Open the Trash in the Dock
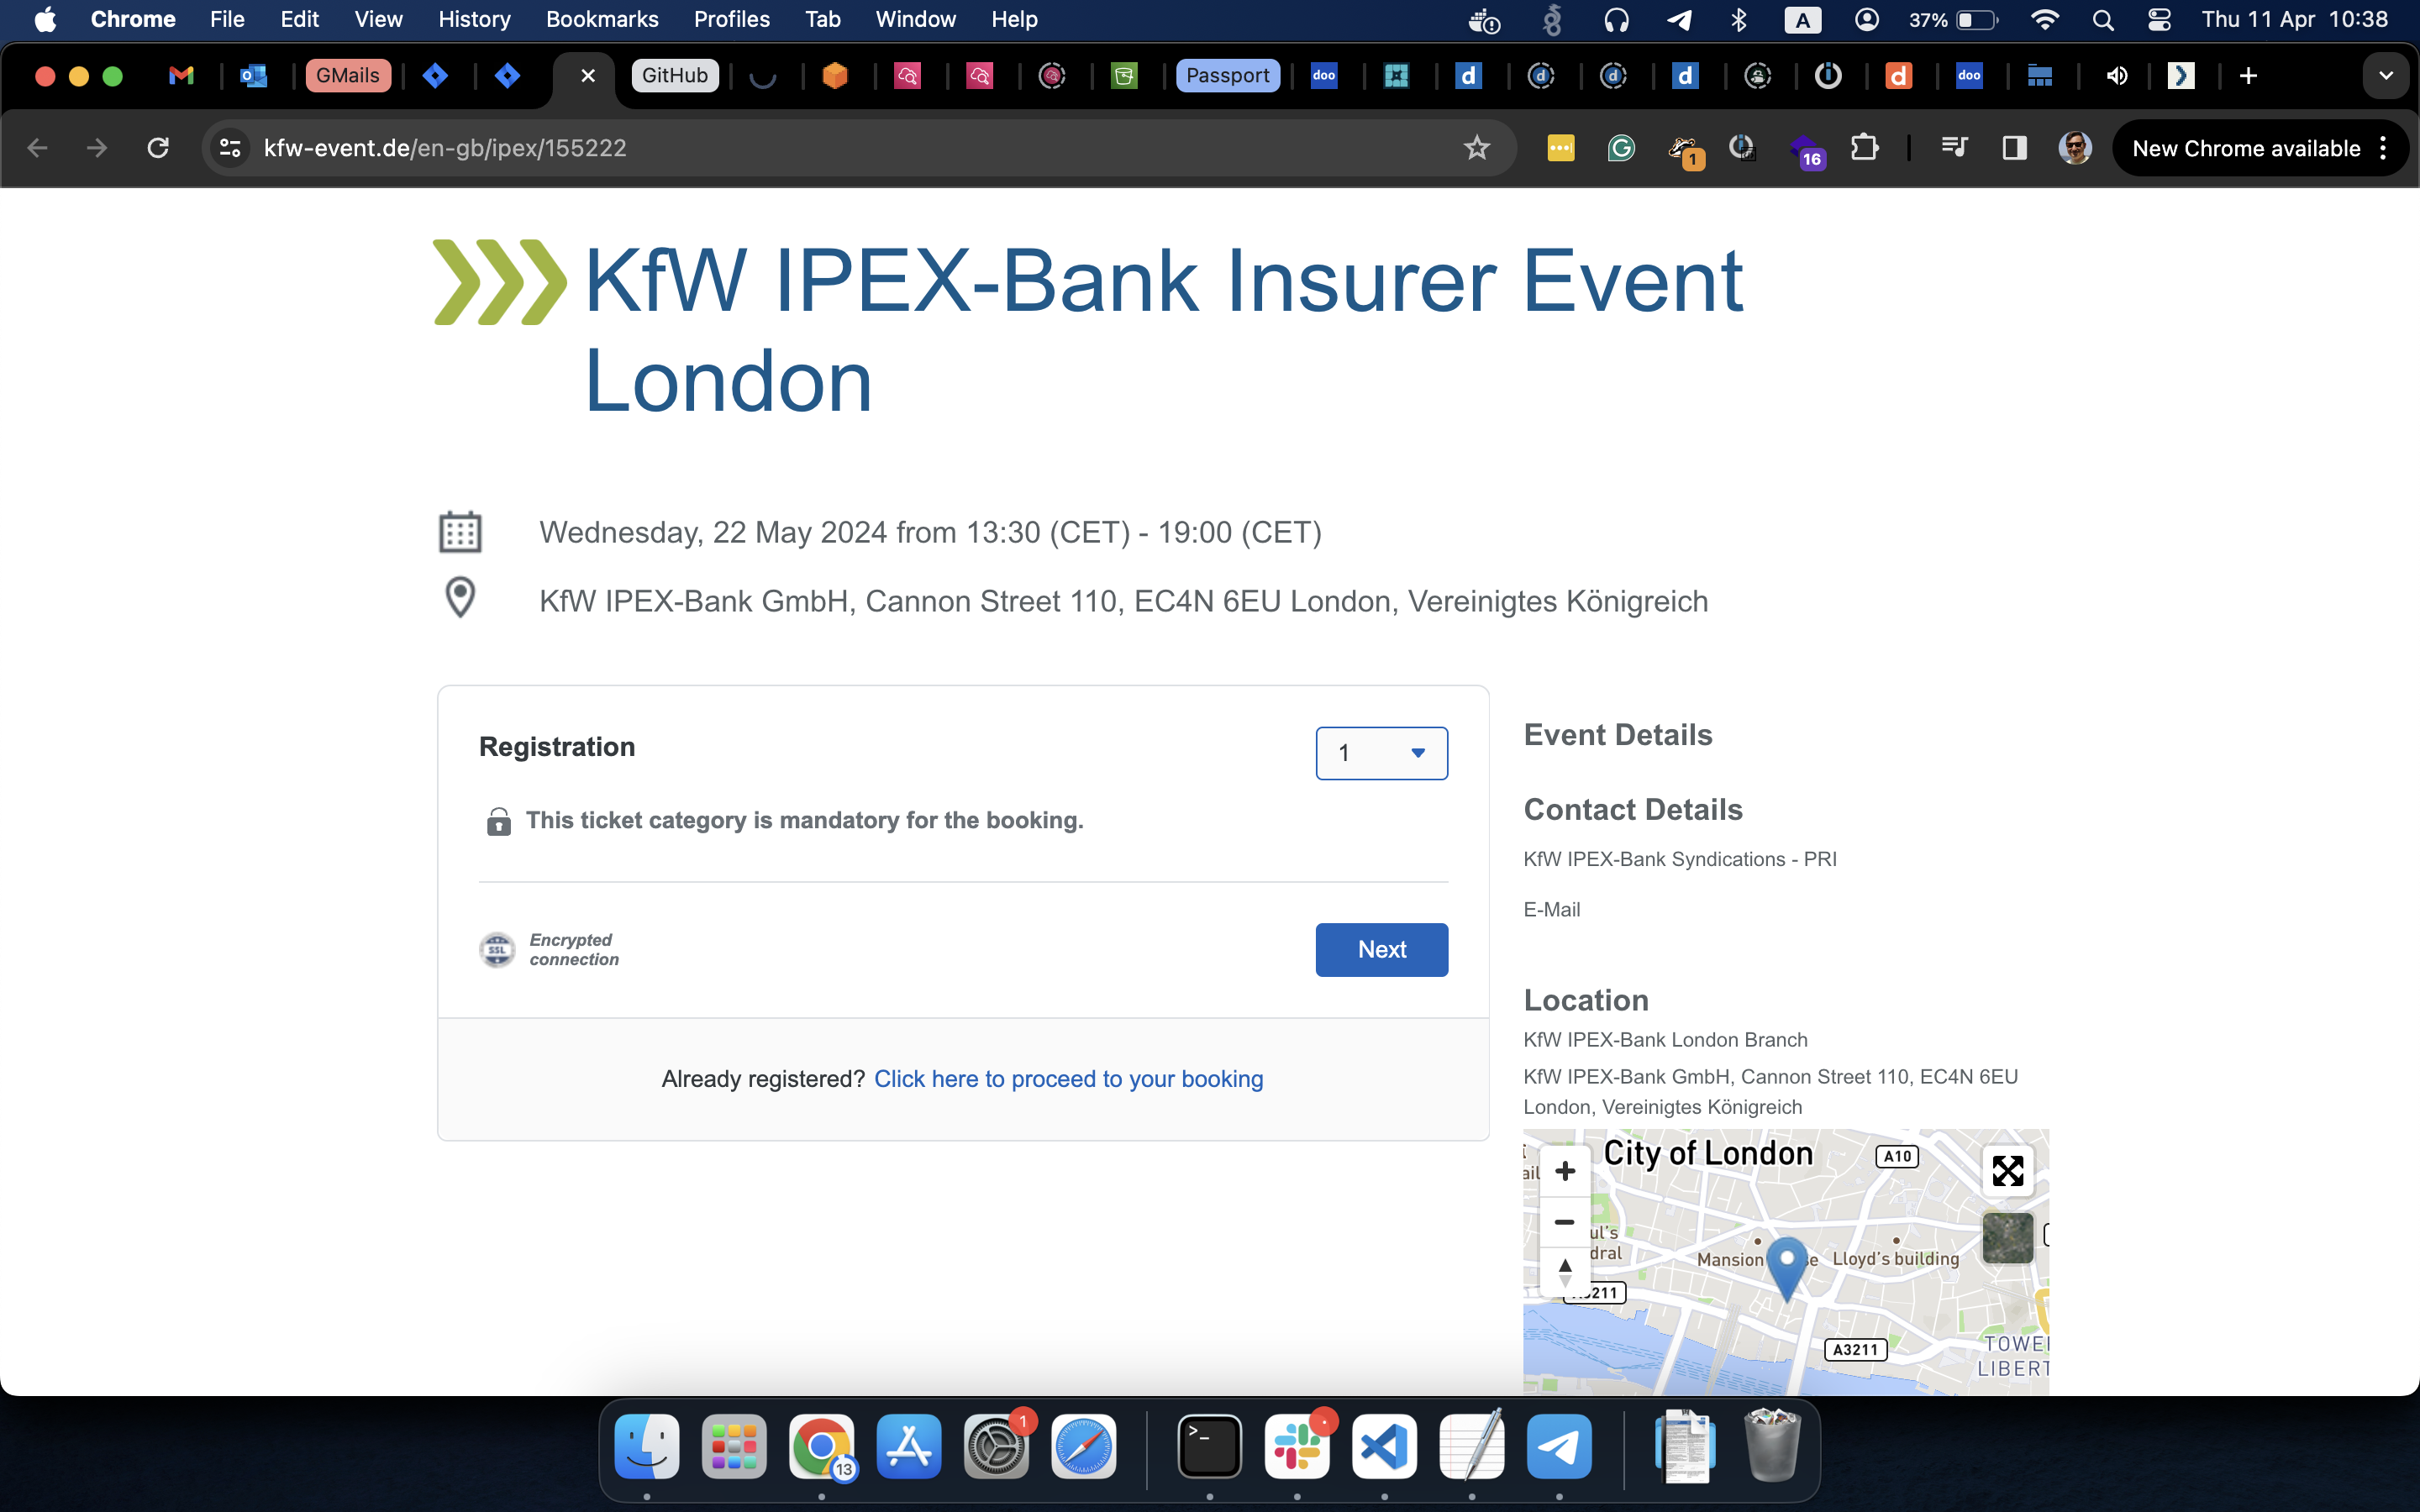2420x1512 pixels. click(x=1772, y=1446)
